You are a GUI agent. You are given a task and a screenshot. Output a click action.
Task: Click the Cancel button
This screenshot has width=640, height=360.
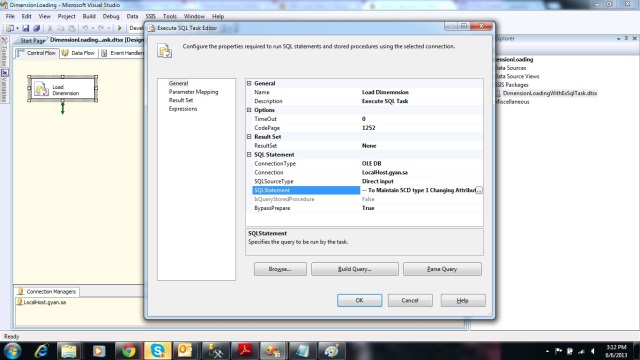[410, 300]
